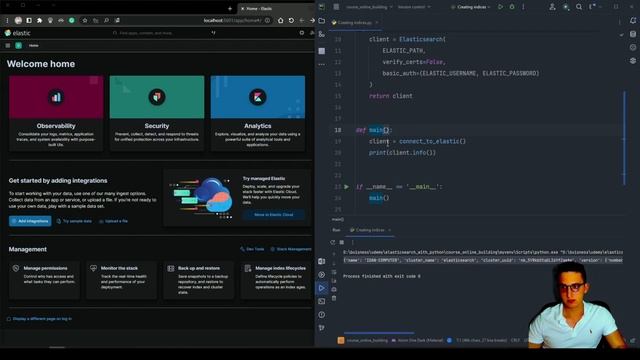The image size is (640, 360).
Task: Open the Stack Management link
Action: pos(291,249)
